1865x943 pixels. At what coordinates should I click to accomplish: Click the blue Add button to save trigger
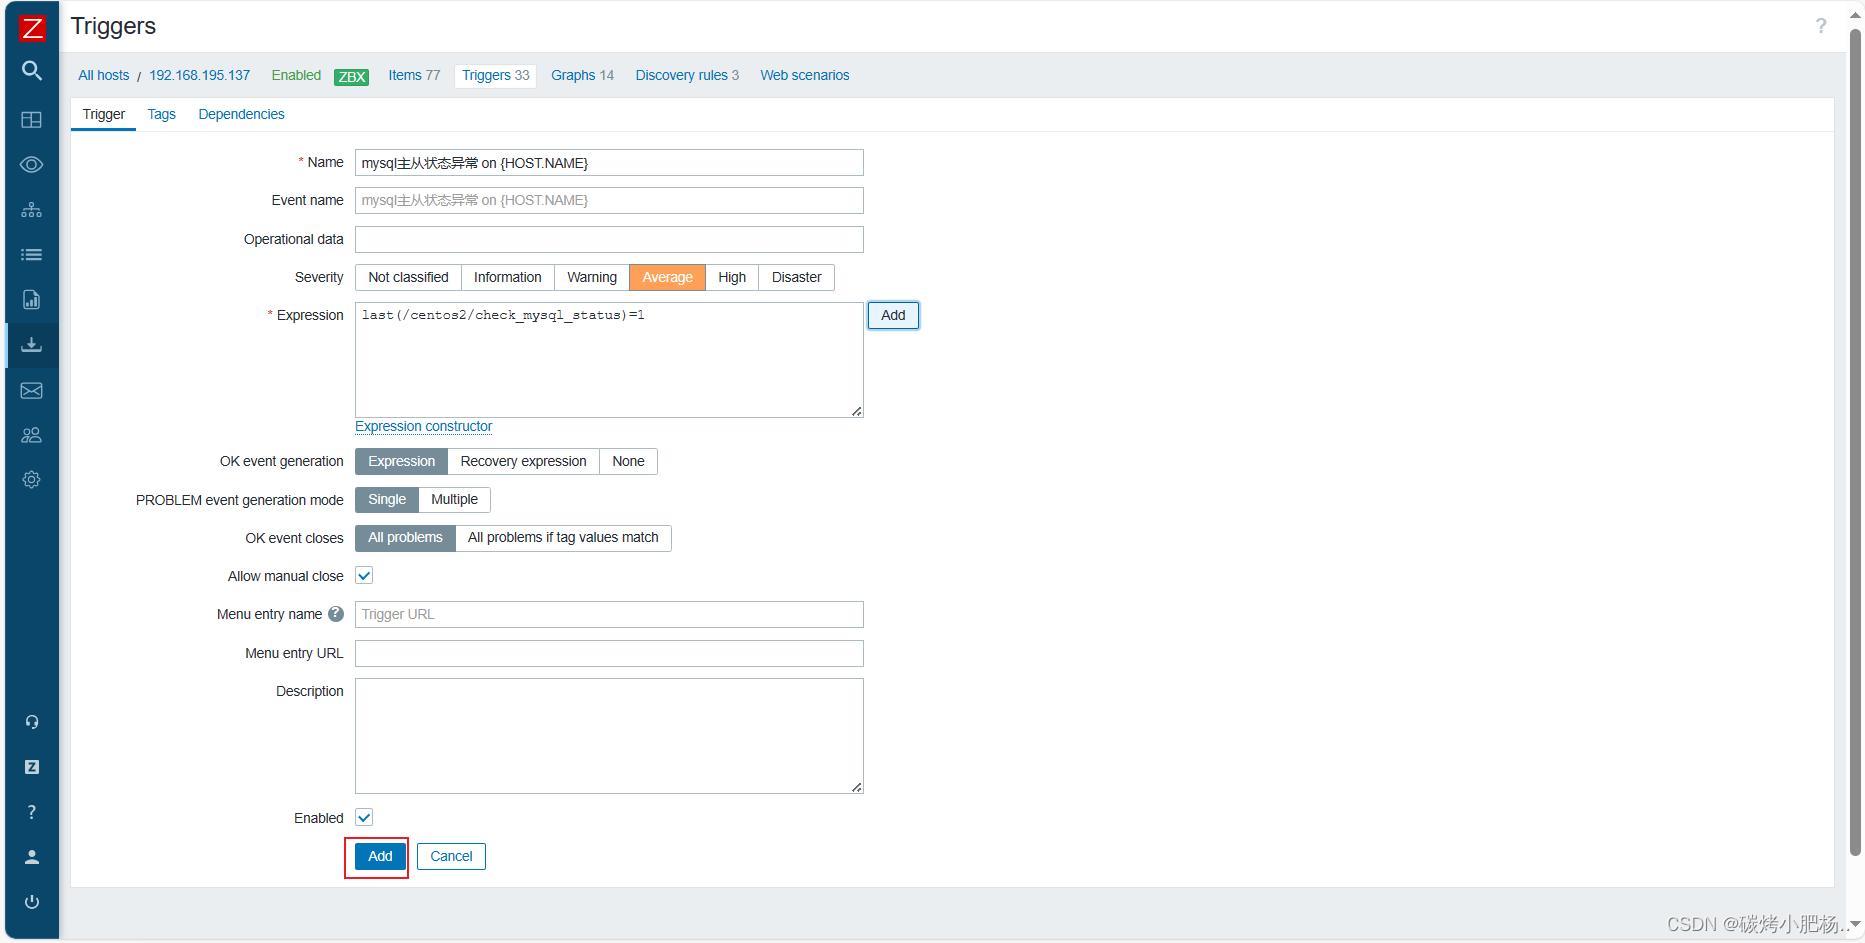(x=380, y=857)
